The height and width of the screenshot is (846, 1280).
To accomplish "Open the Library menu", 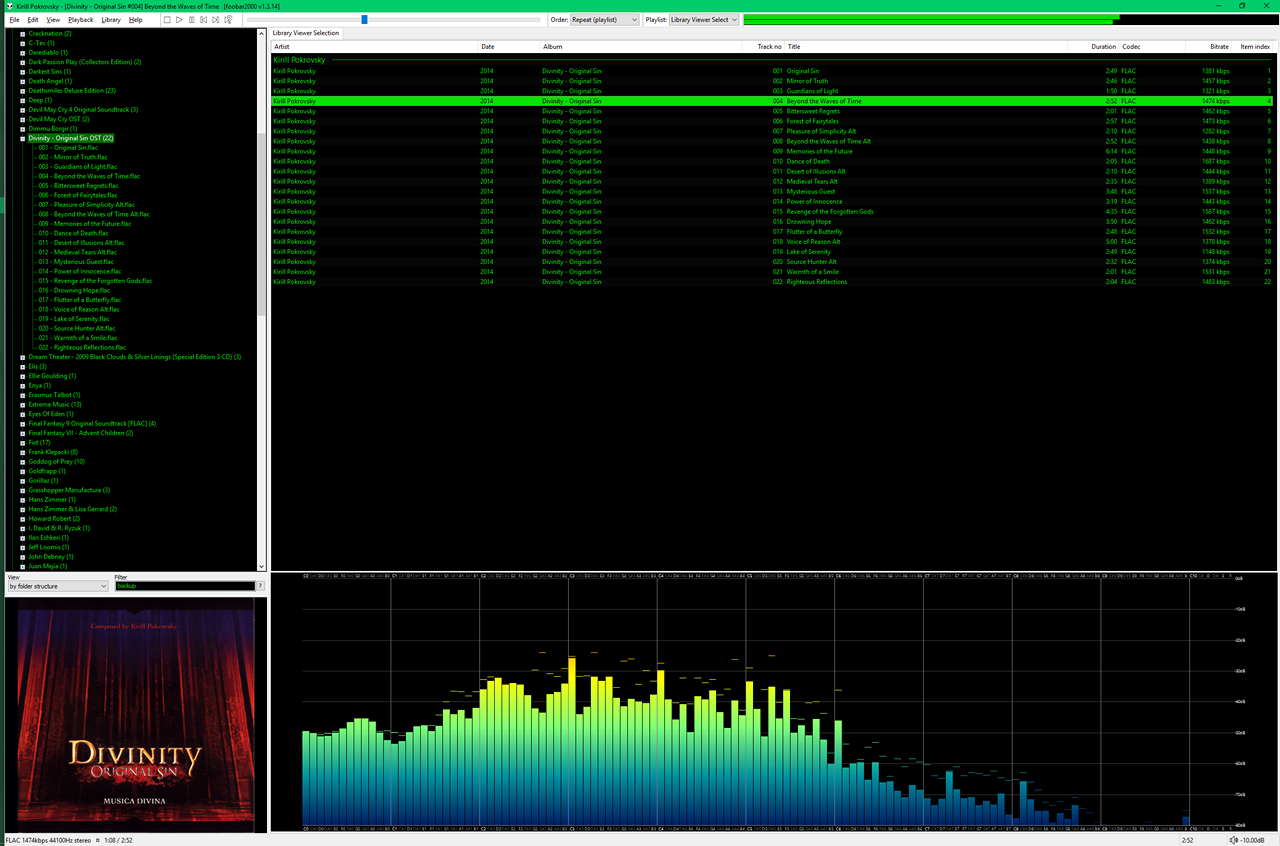I will click(x=111, y=20).
